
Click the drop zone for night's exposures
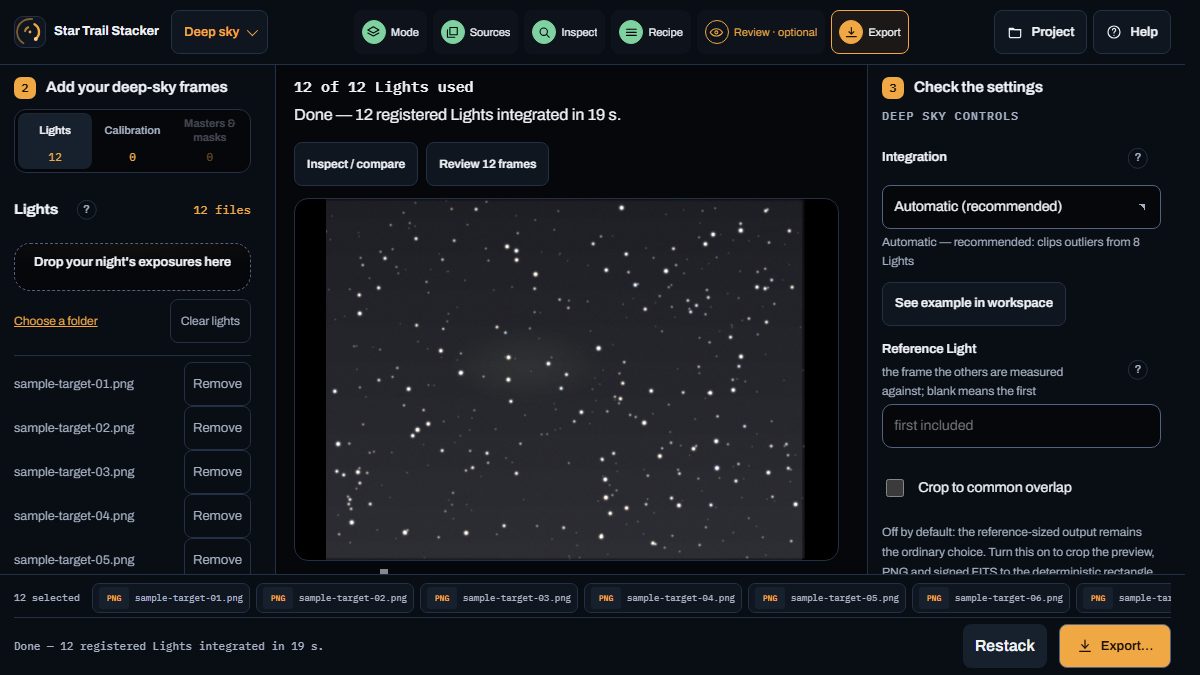(x=132, y=267)
